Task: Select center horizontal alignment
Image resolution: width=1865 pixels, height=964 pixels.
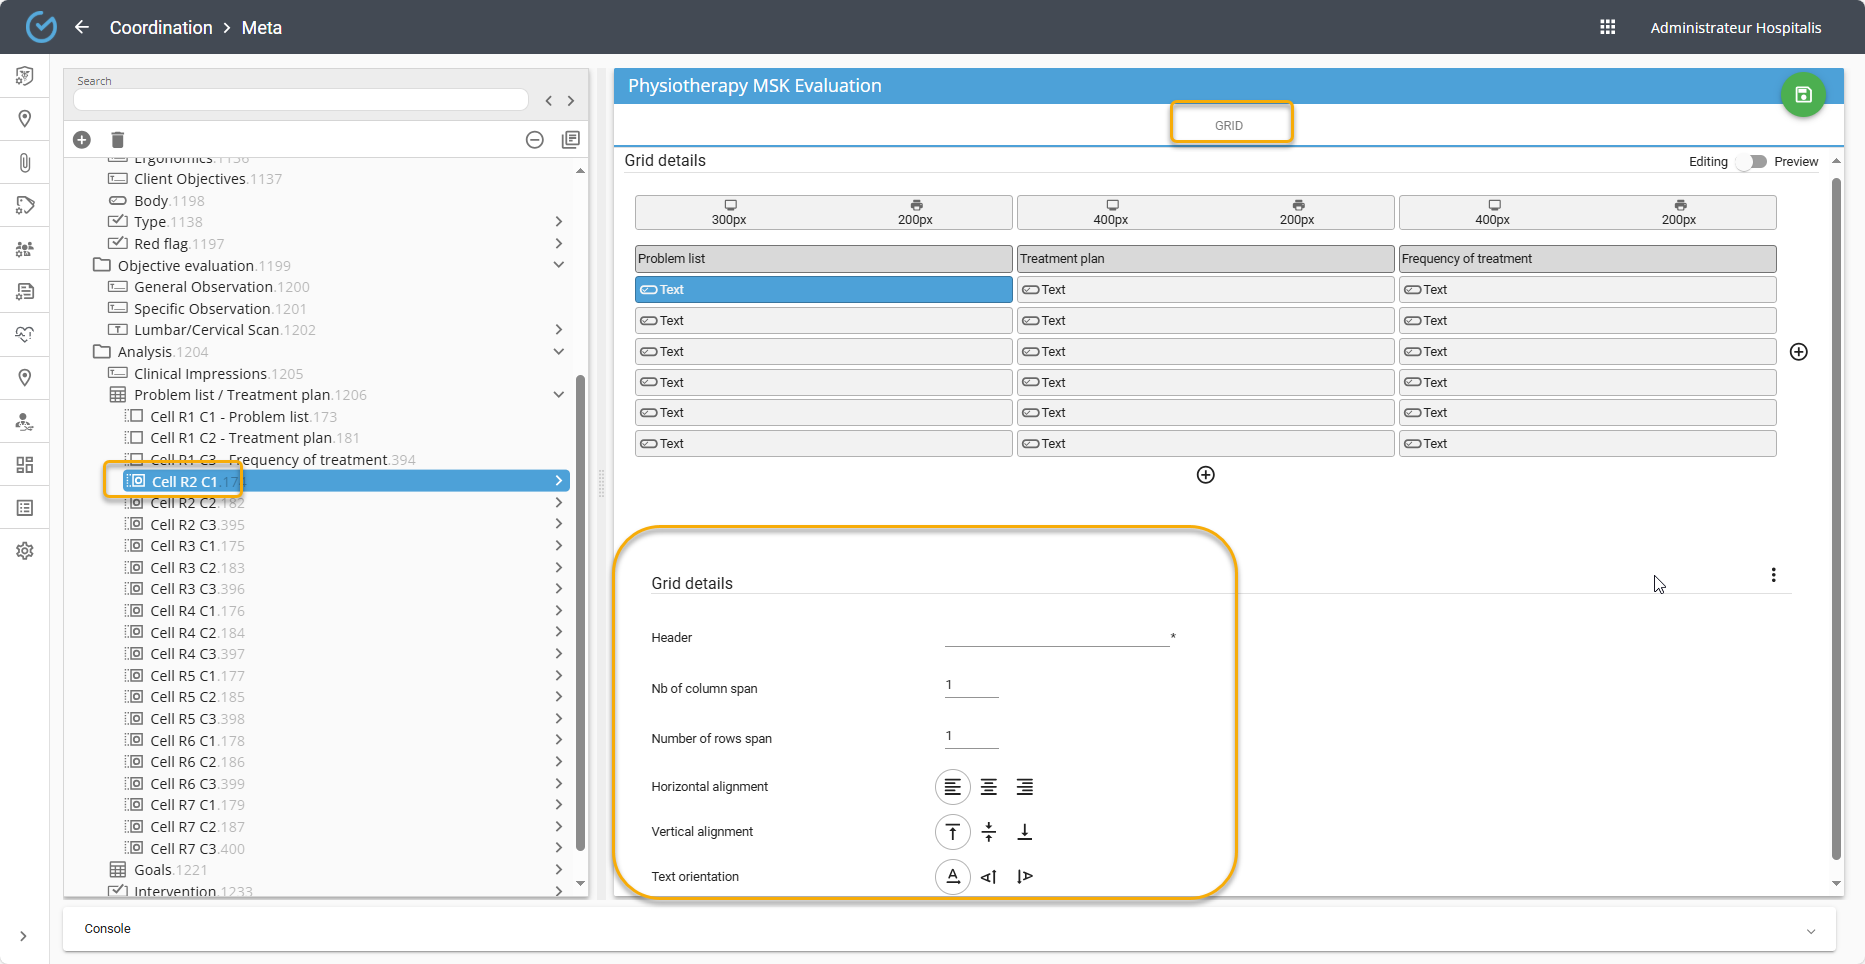Action: (988, 787)
